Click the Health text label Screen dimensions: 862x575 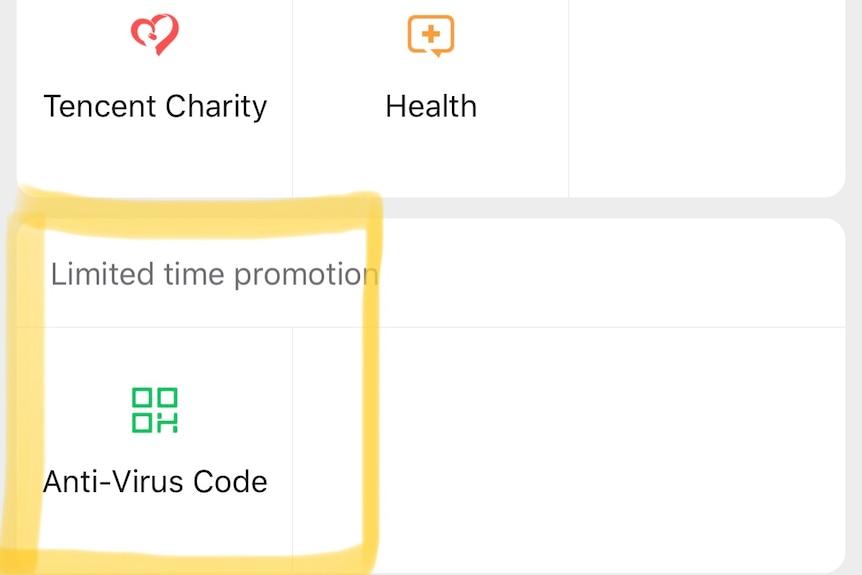pos(431,106)
